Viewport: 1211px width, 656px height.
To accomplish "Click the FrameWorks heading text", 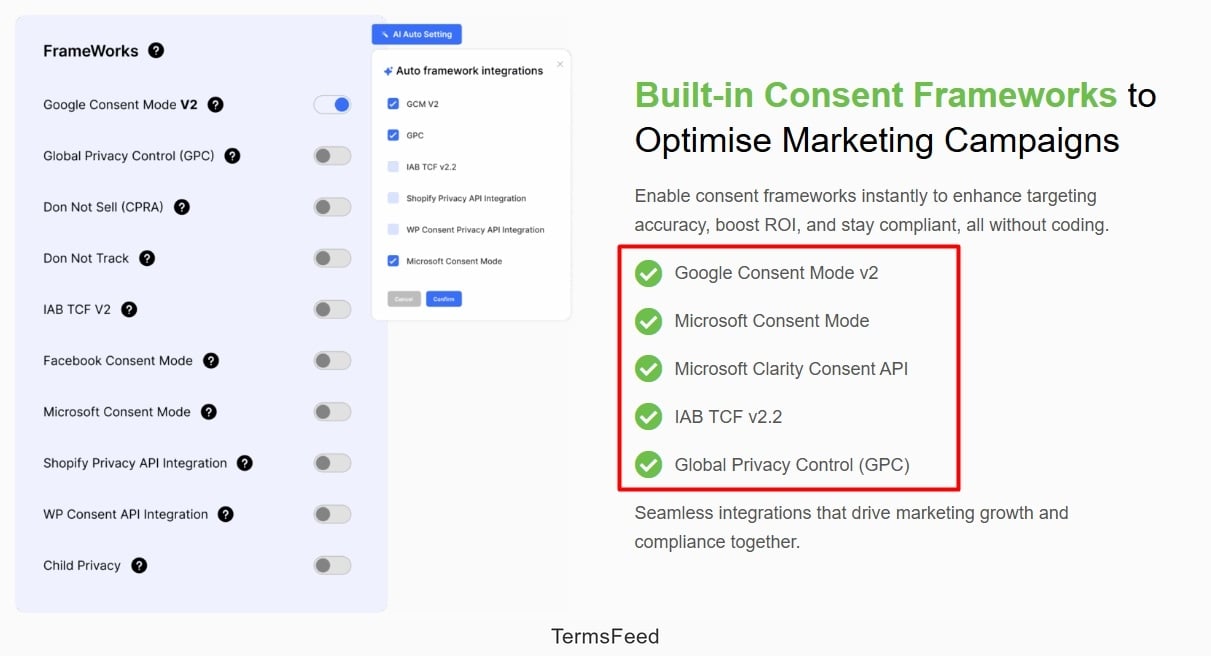I will pos(92,50).
